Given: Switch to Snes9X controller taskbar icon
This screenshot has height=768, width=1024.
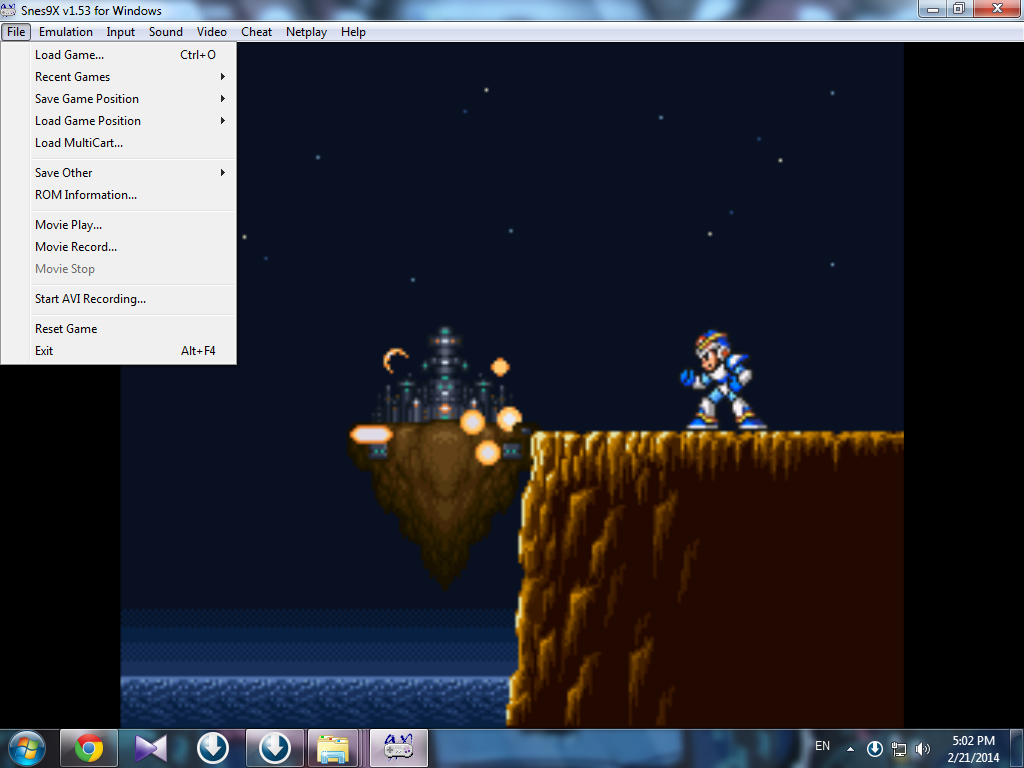Looking at the screenshot, I should click(398, 748).
